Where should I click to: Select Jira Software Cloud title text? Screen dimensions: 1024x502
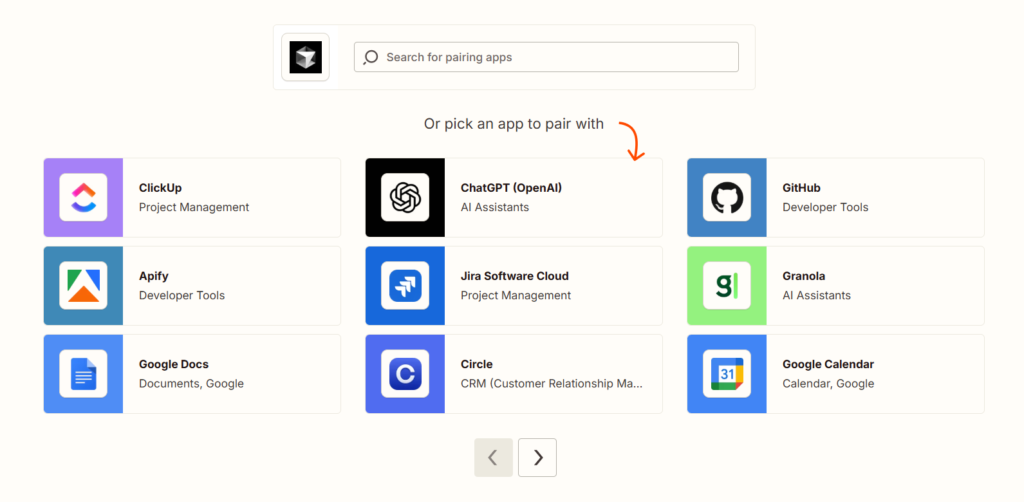coord(515,276)
